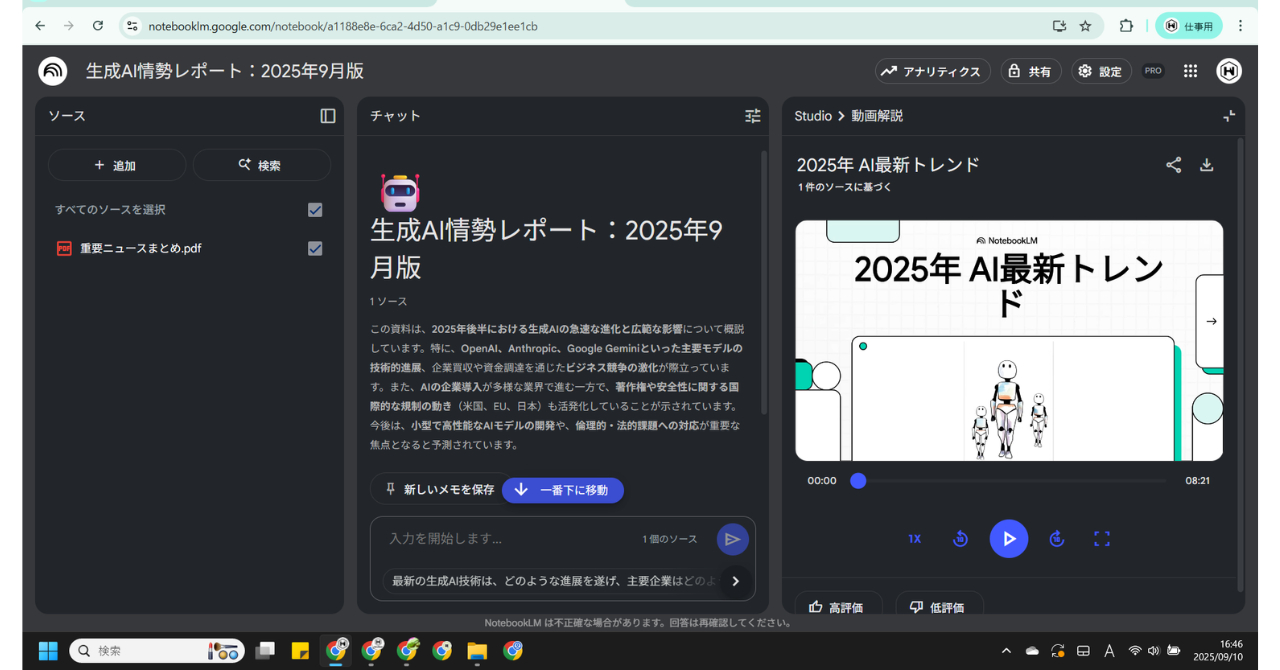This screenshot has height=670, width=1280.
Task: Toggle 1X playback speed
Action: [x=914, y=538]
